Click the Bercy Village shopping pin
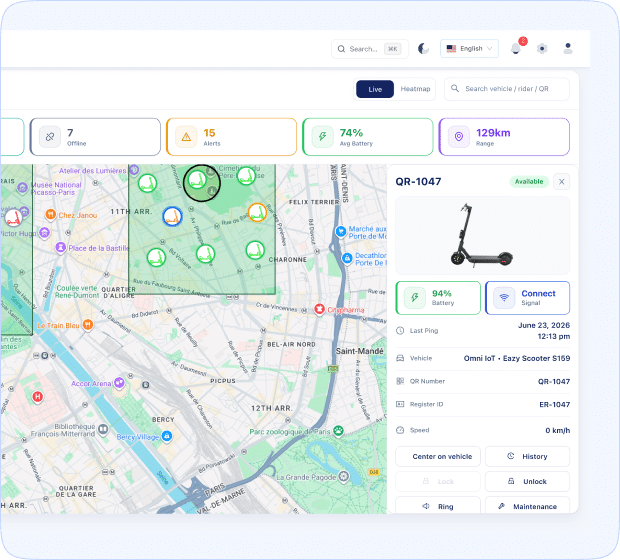Image resolution: width=620 pixels, height=560 pixels. click(167, 436)
